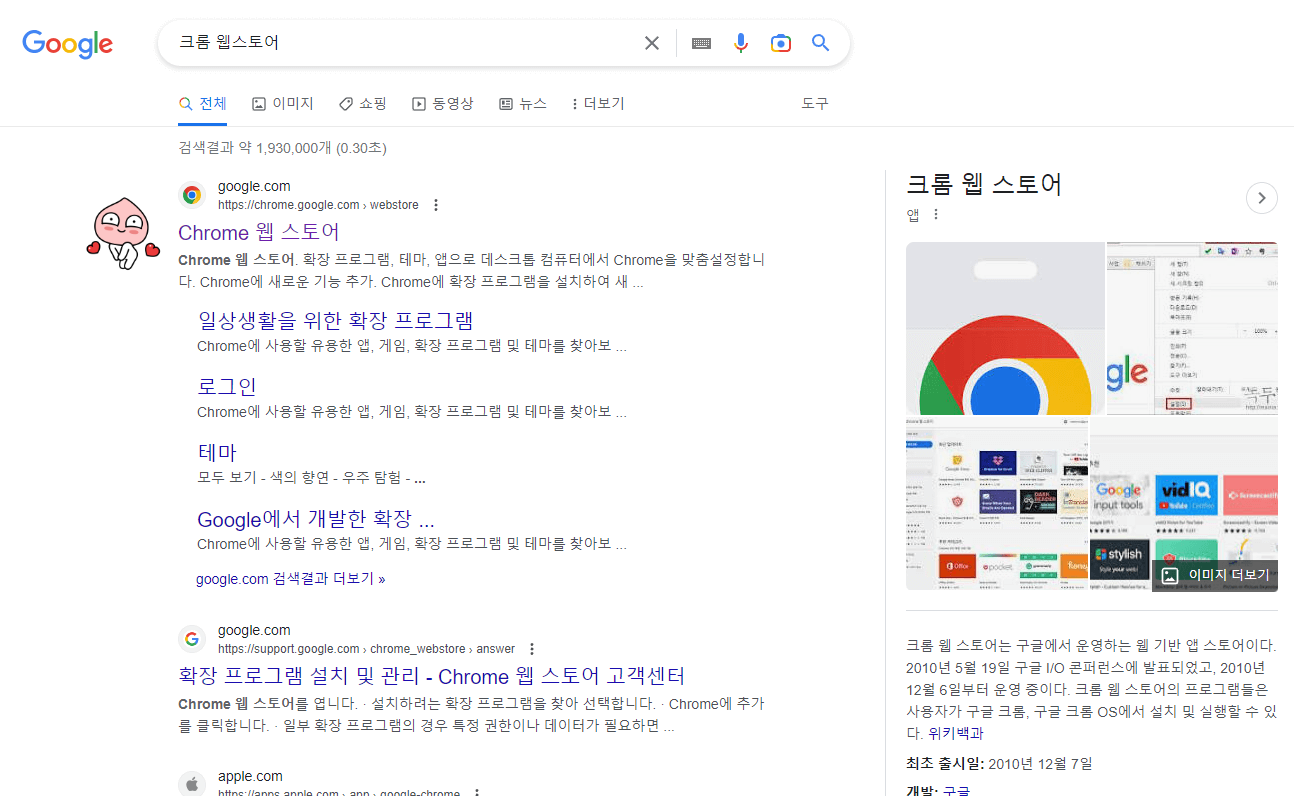The image size is (1294, 796).
Task: Open the 도구 search tools menu
Action: click(814, 103)
